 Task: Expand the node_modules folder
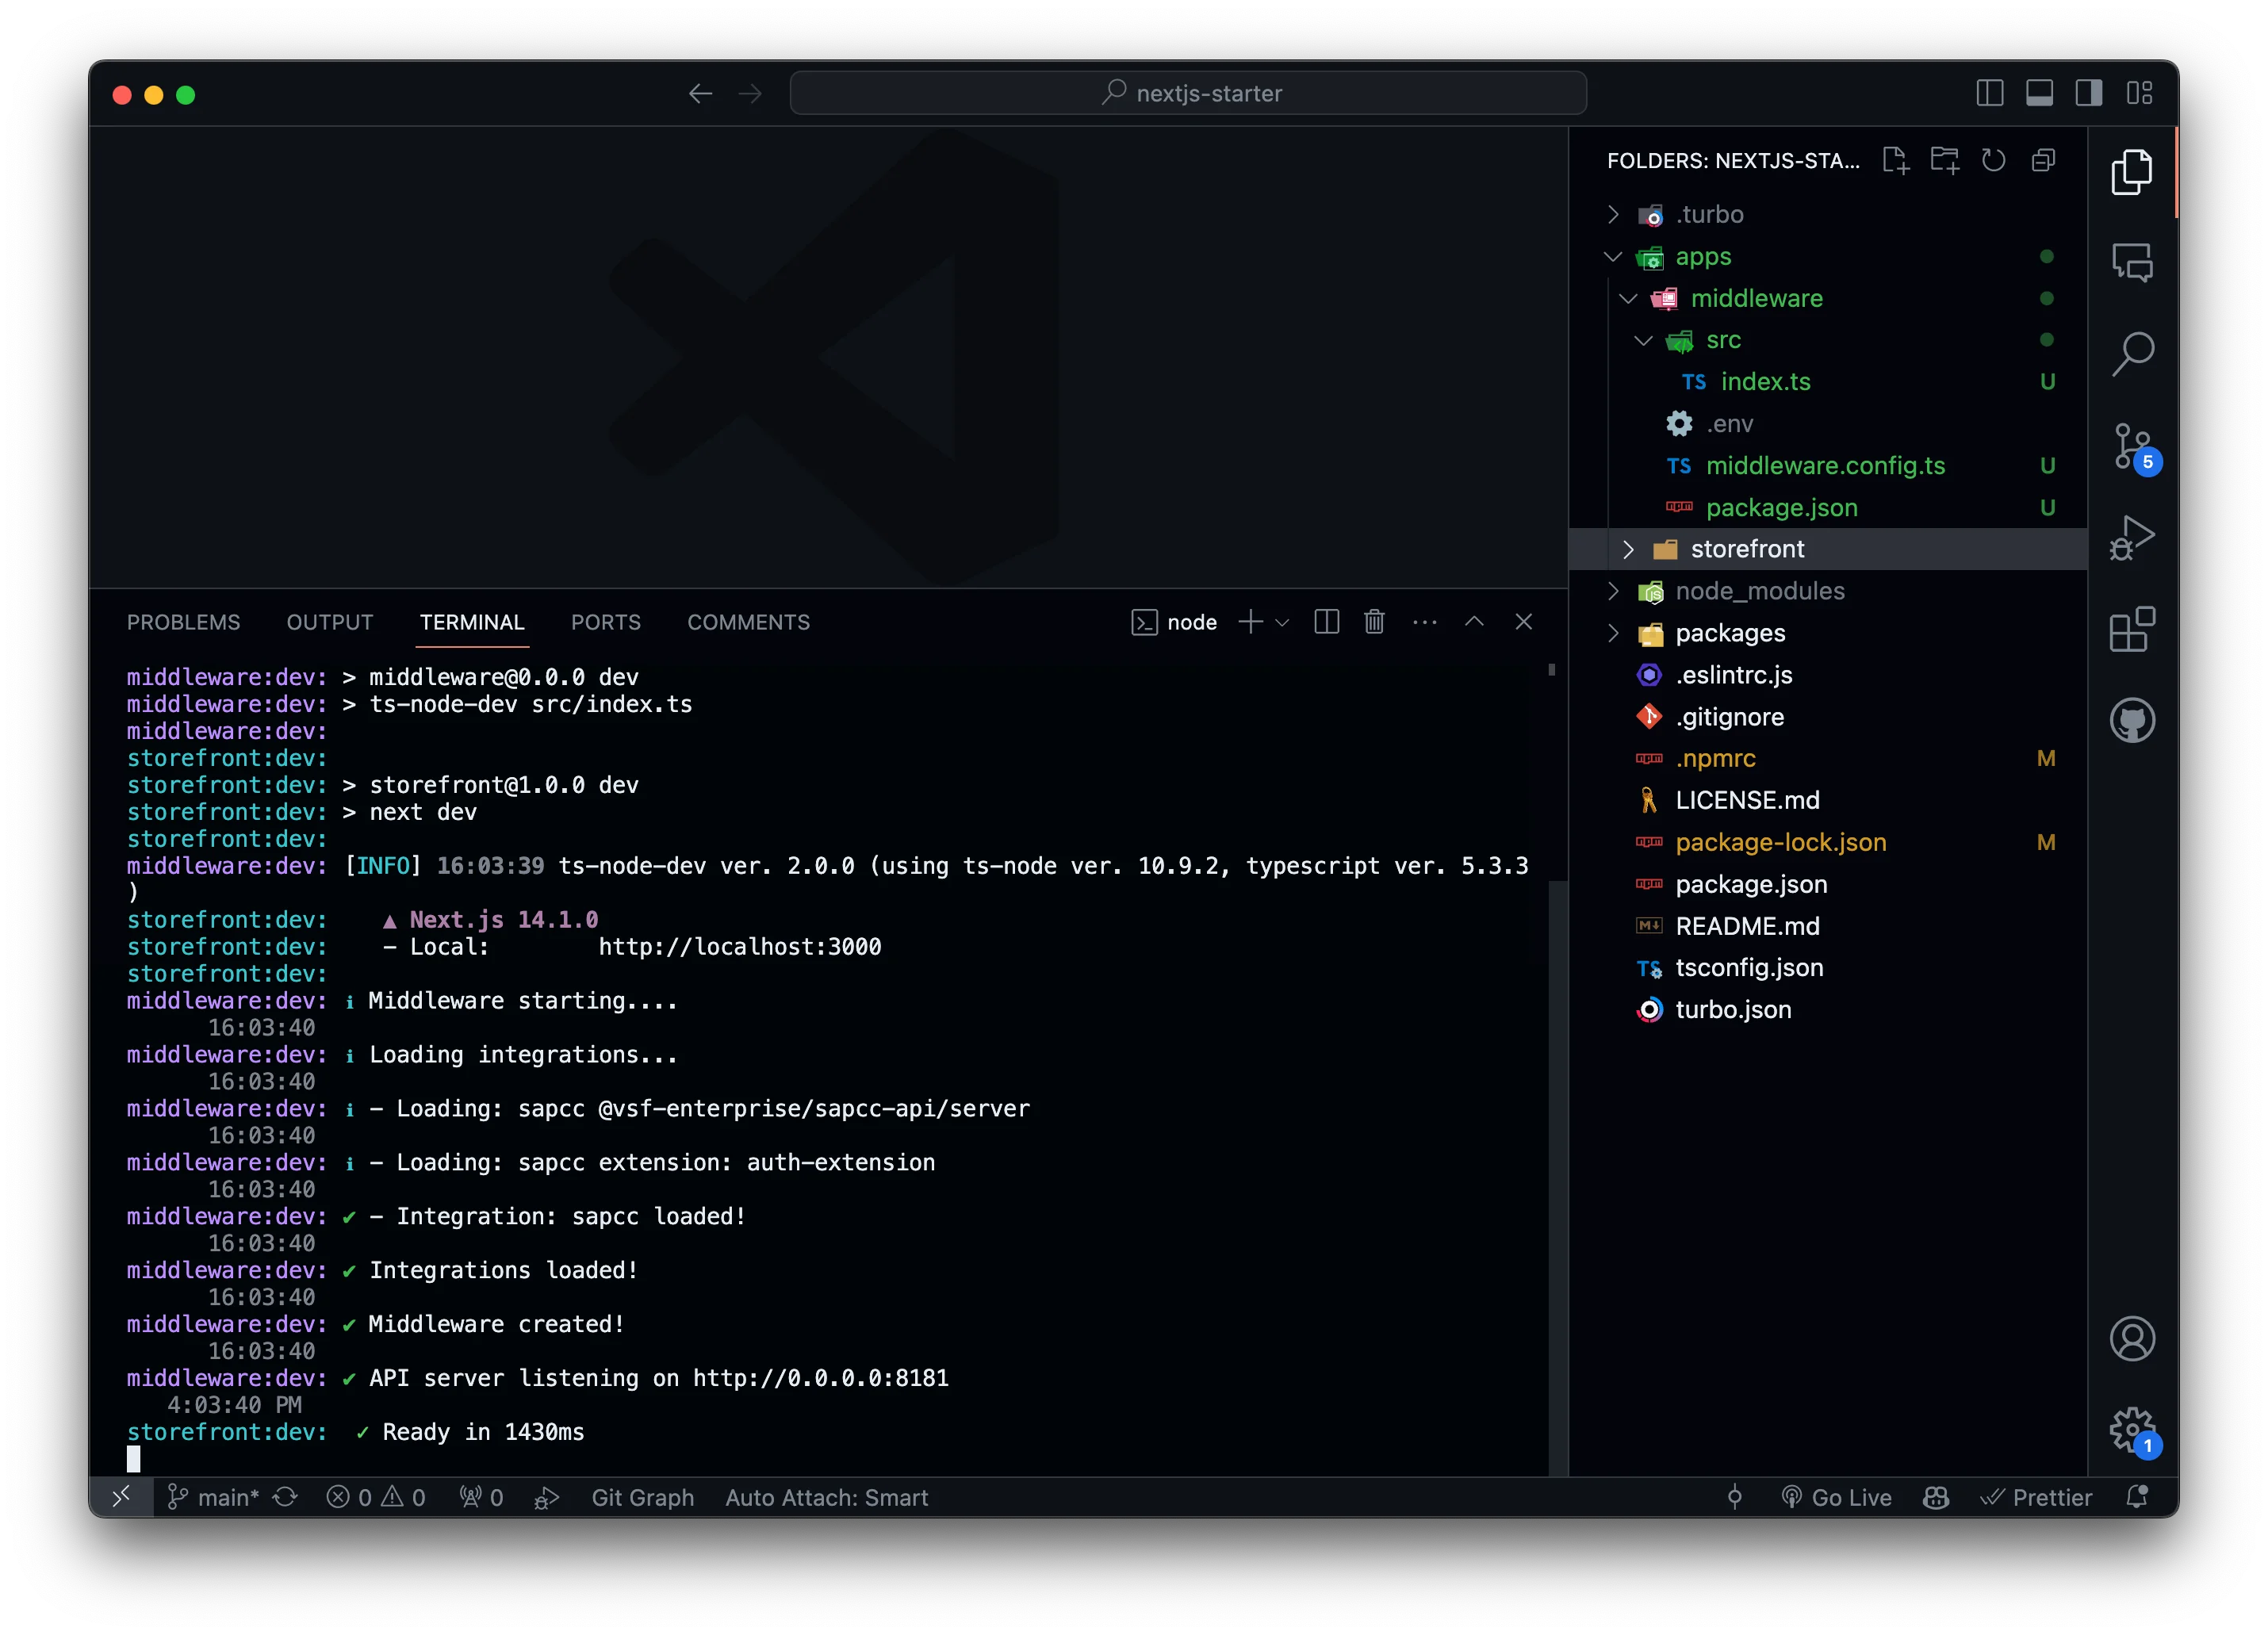(1613, 591)
